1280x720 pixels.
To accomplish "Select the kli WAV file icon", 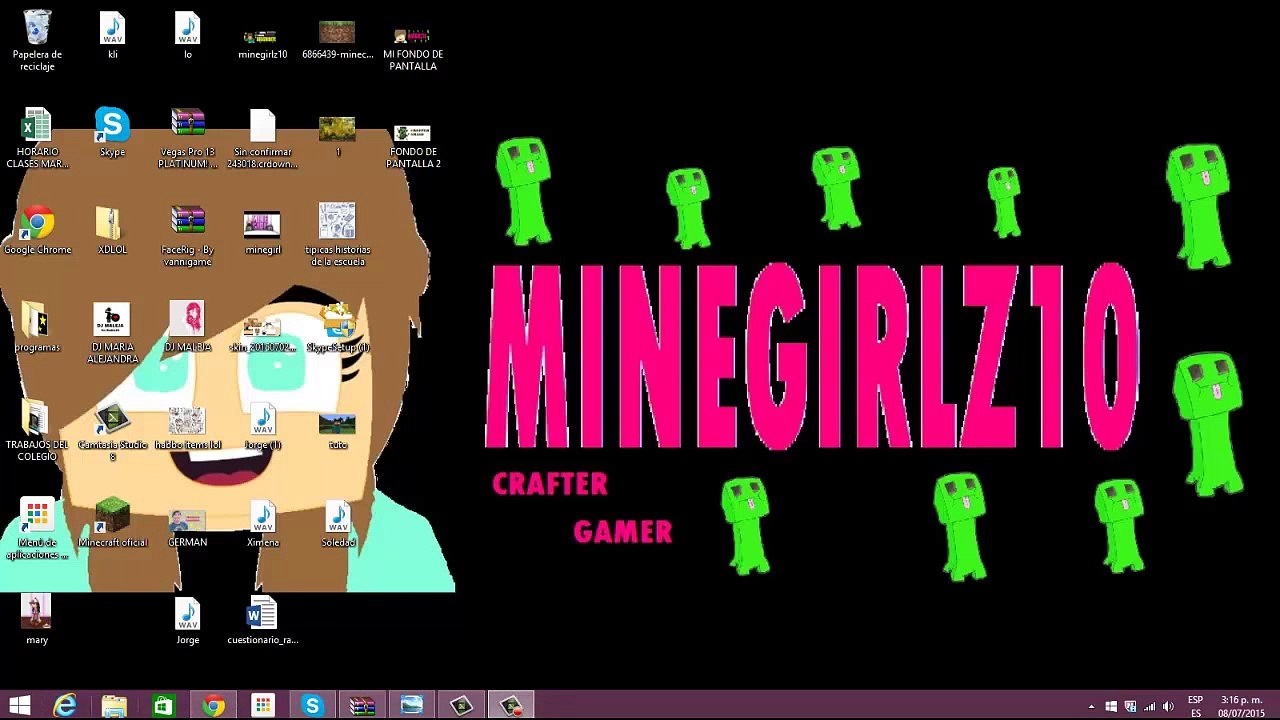I will click(x=112, y=36).
